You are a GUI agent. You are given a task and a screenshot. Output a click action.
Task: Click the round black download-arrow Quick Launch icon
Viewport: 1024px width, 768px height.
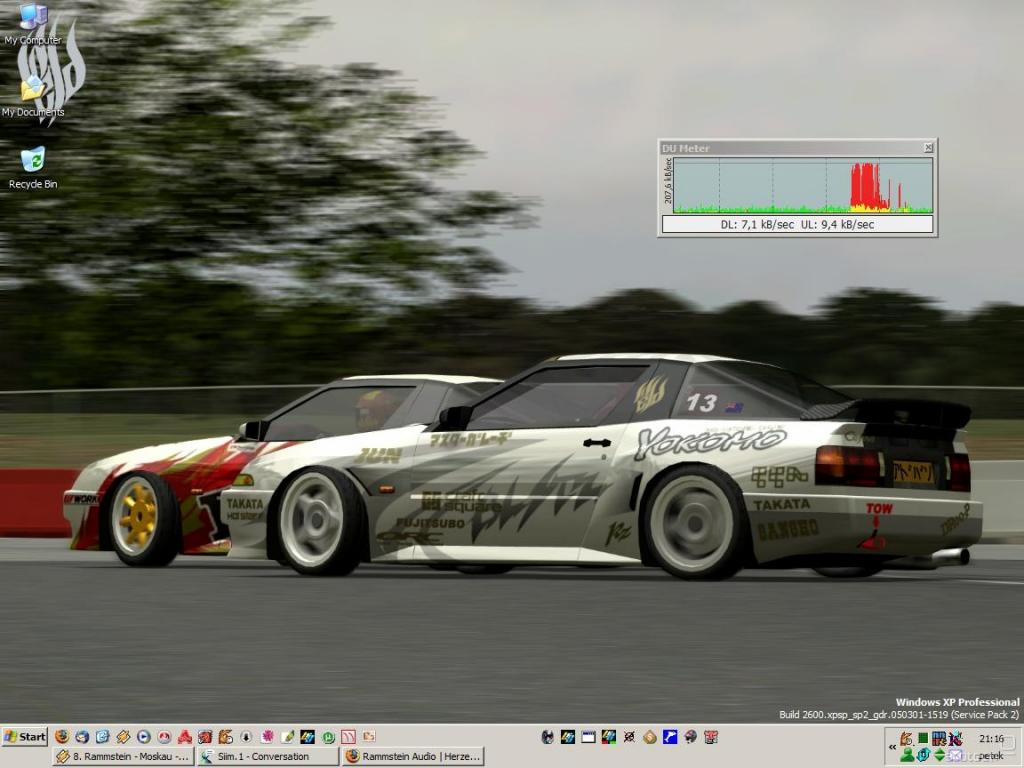click(x=246, y=737)
